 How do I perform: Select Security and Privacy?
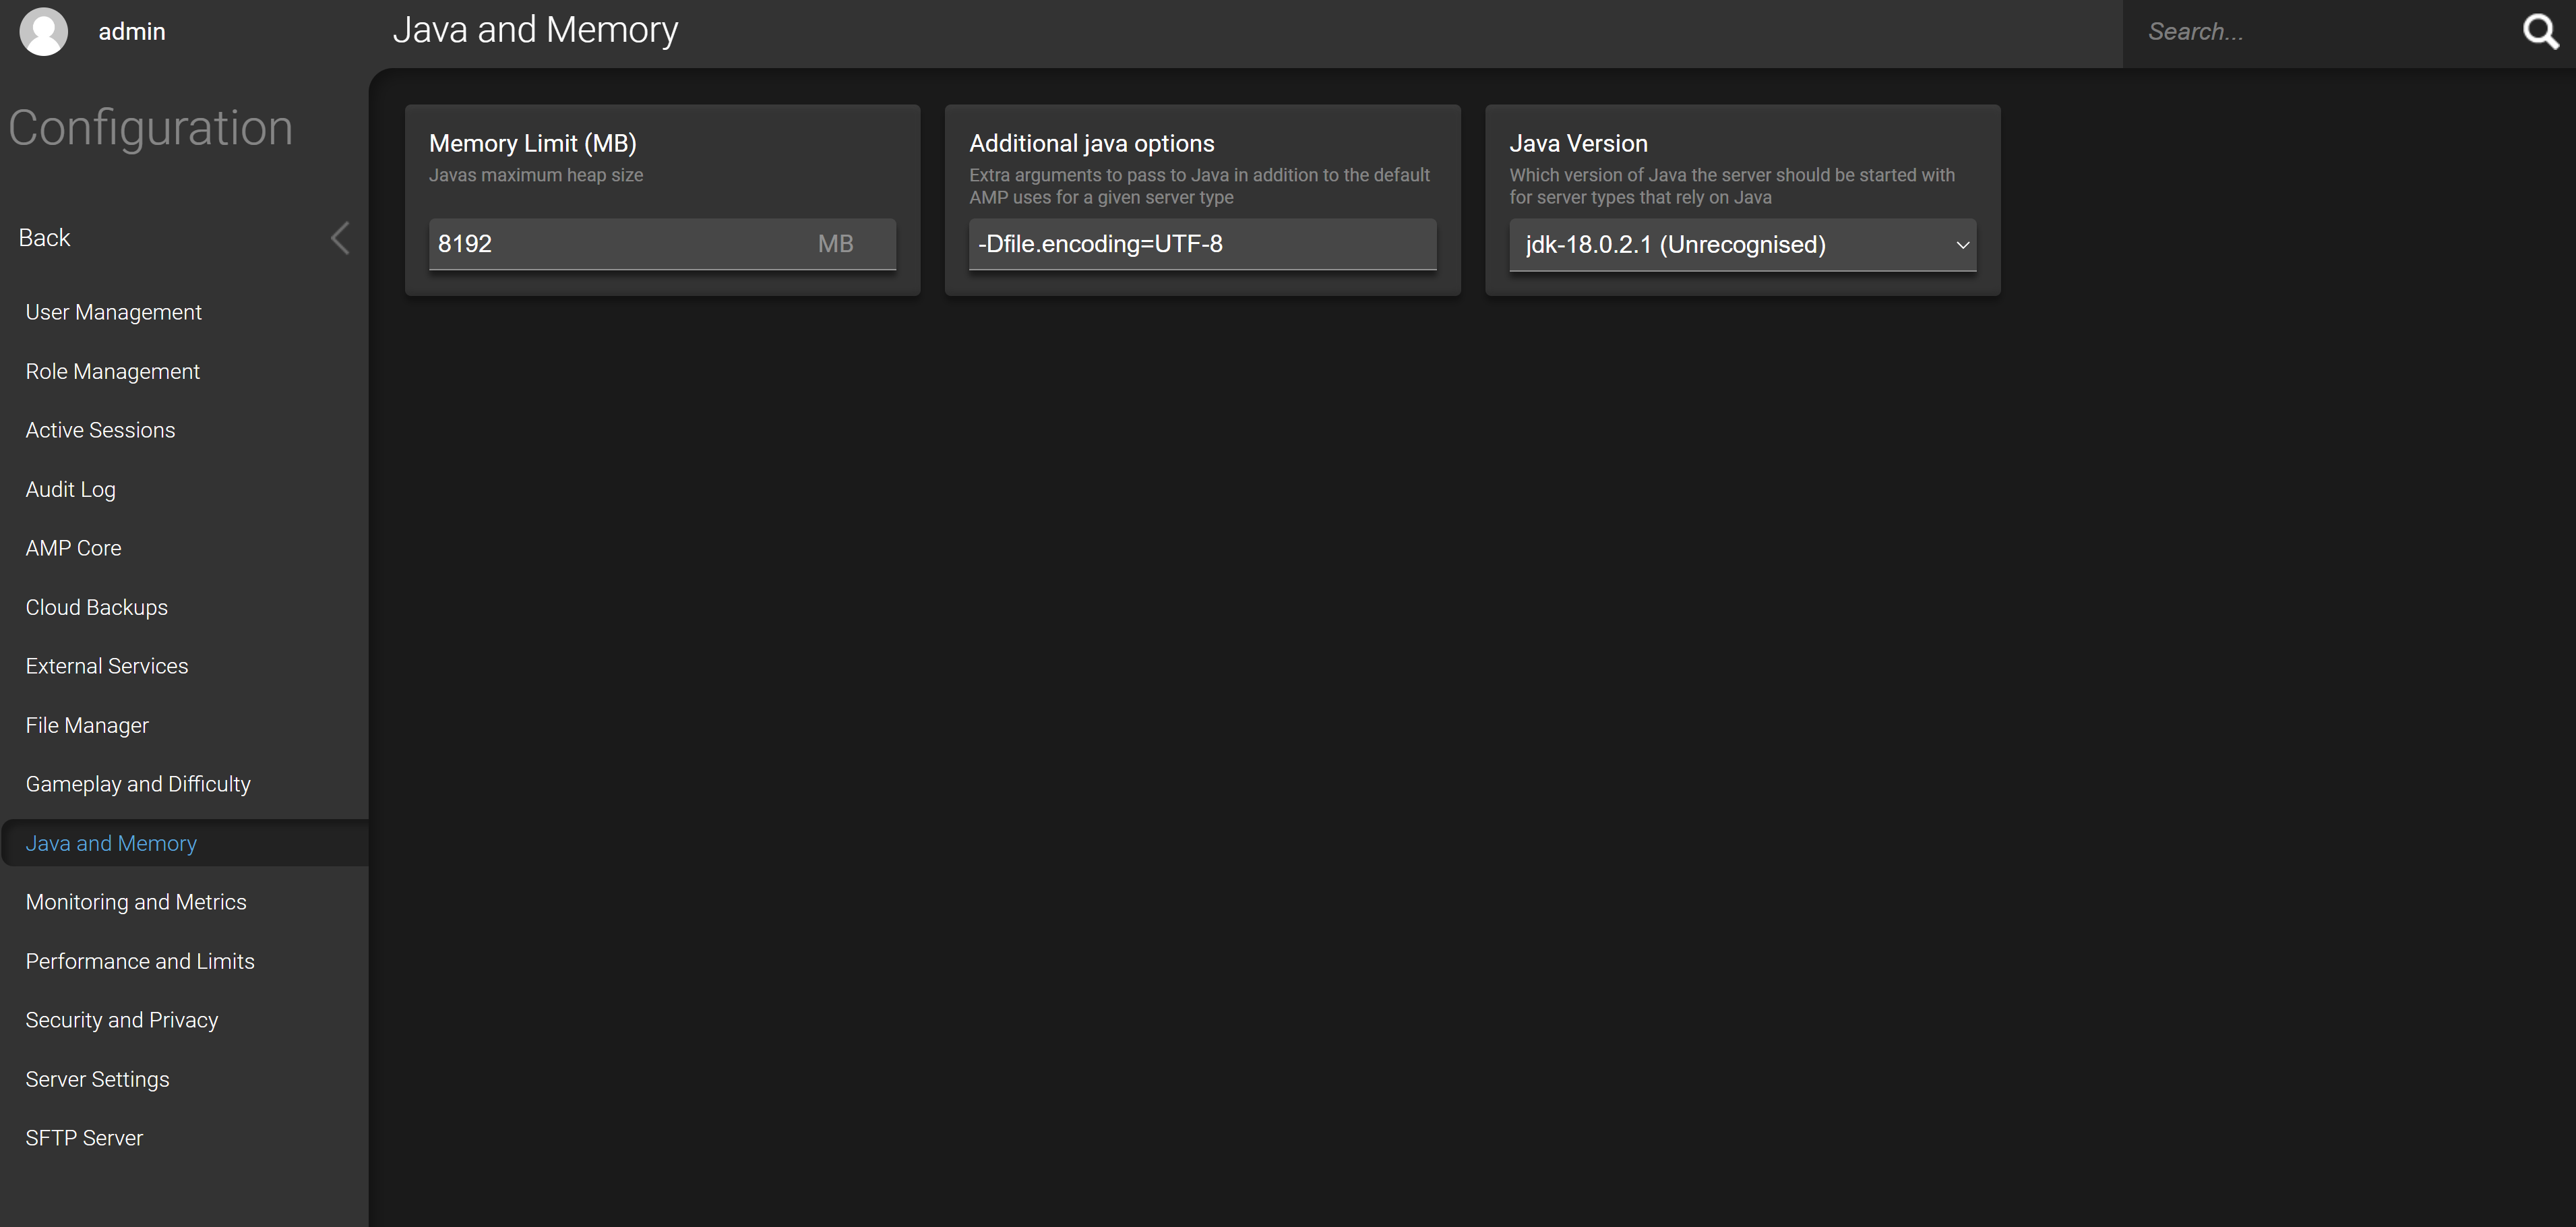[184, 1020]
